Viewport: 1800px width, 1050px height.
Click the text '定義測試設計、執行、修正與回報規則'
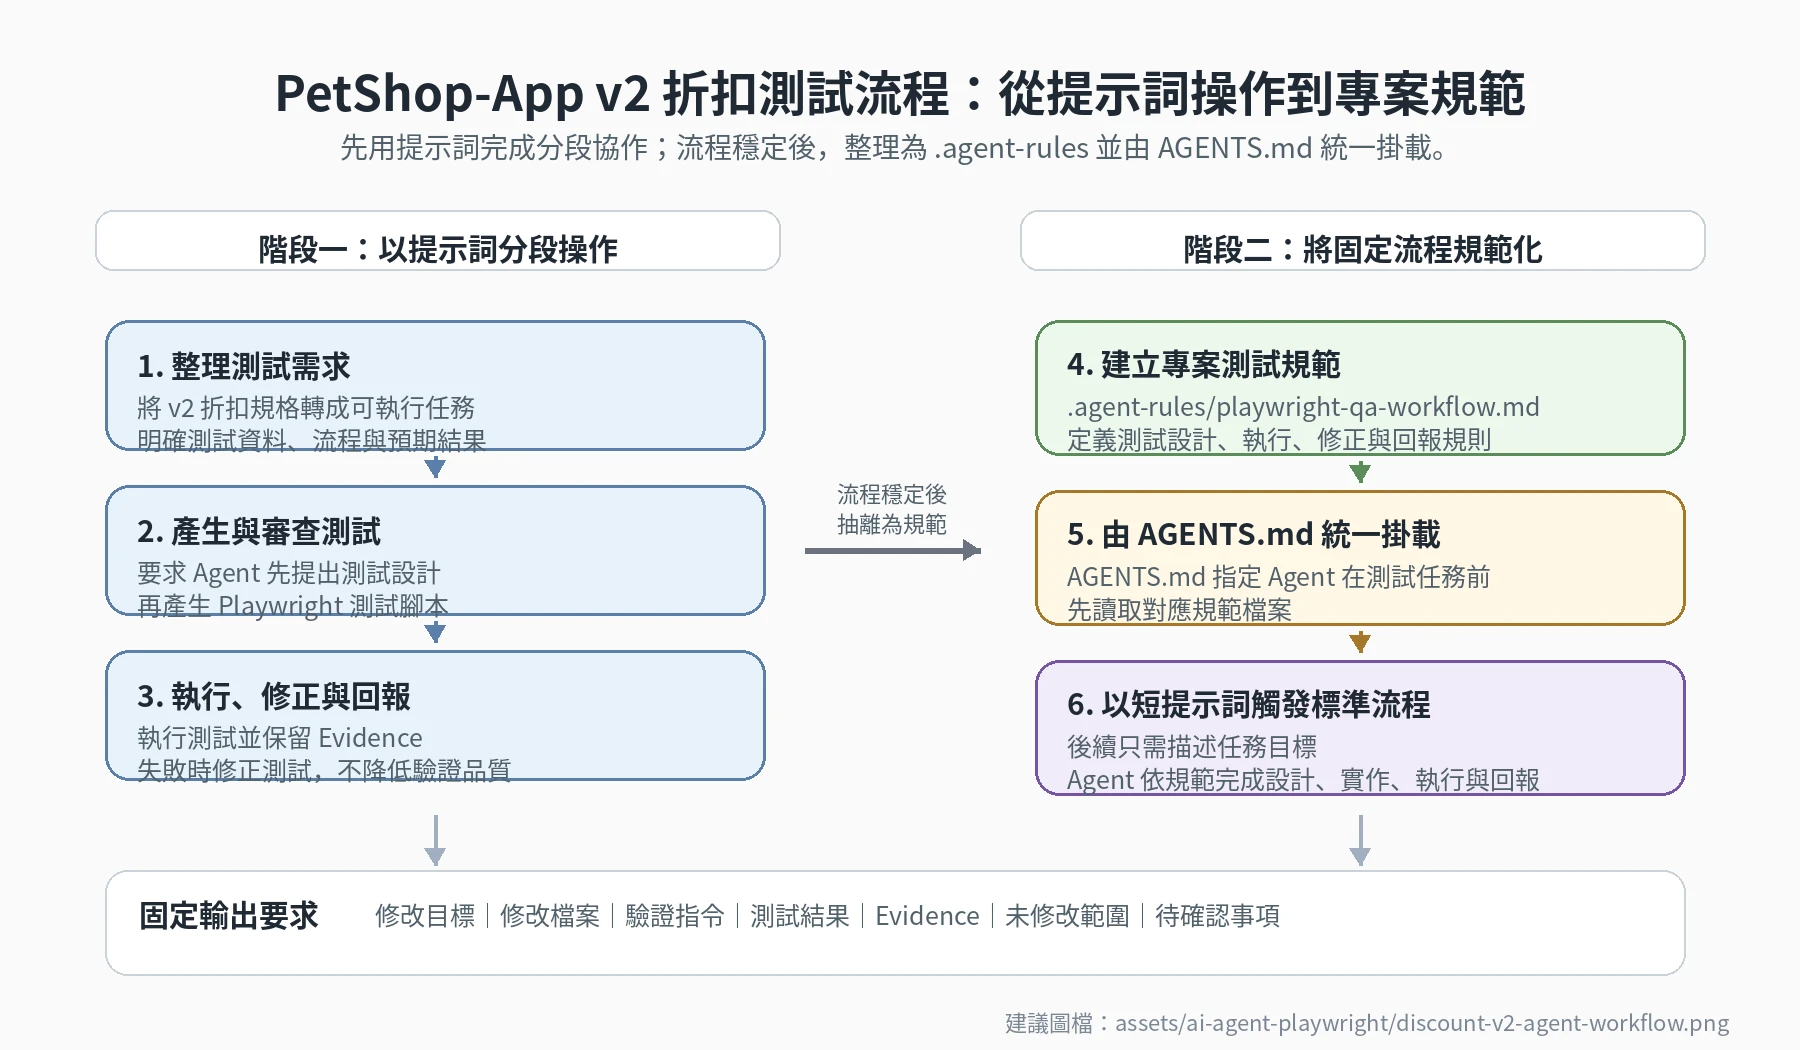[1279, 439]
